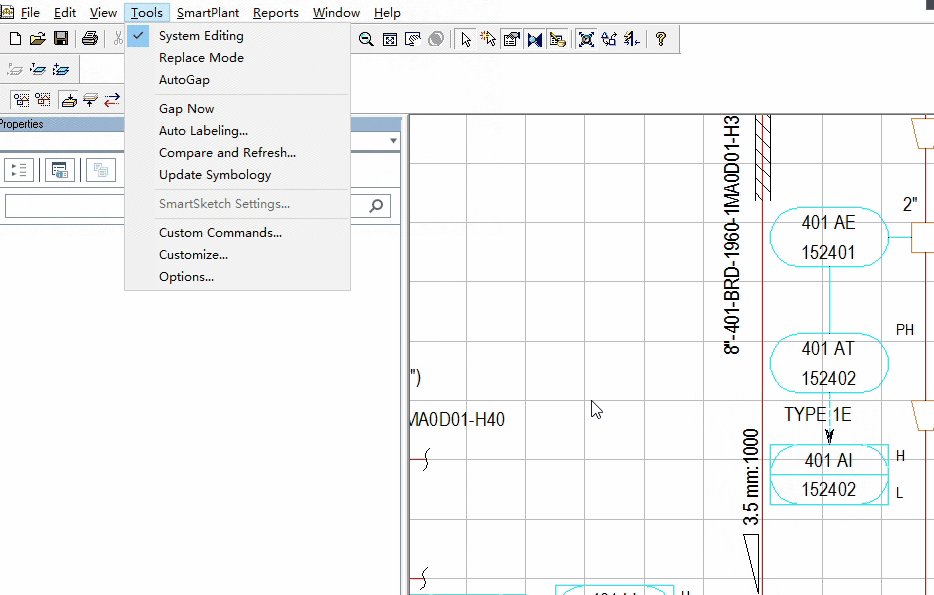
Task: Click the New document icon
Action: [x=15, y=39]
